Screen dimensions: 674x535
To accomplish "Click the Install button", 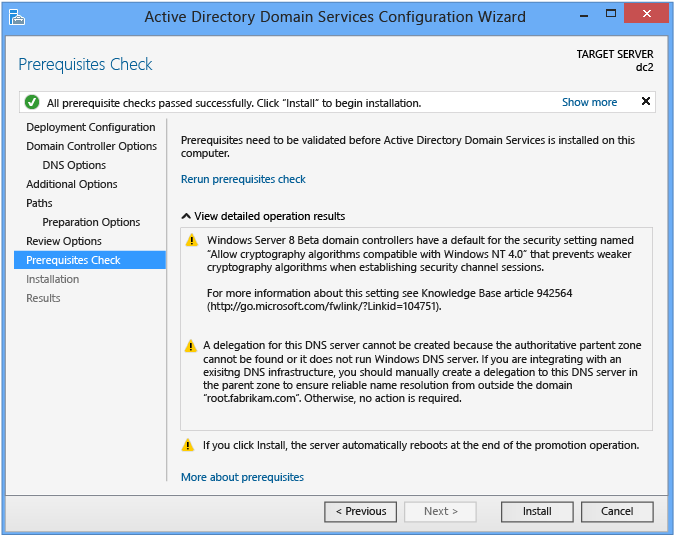I will pyautogui.click(x=537, y=511).
